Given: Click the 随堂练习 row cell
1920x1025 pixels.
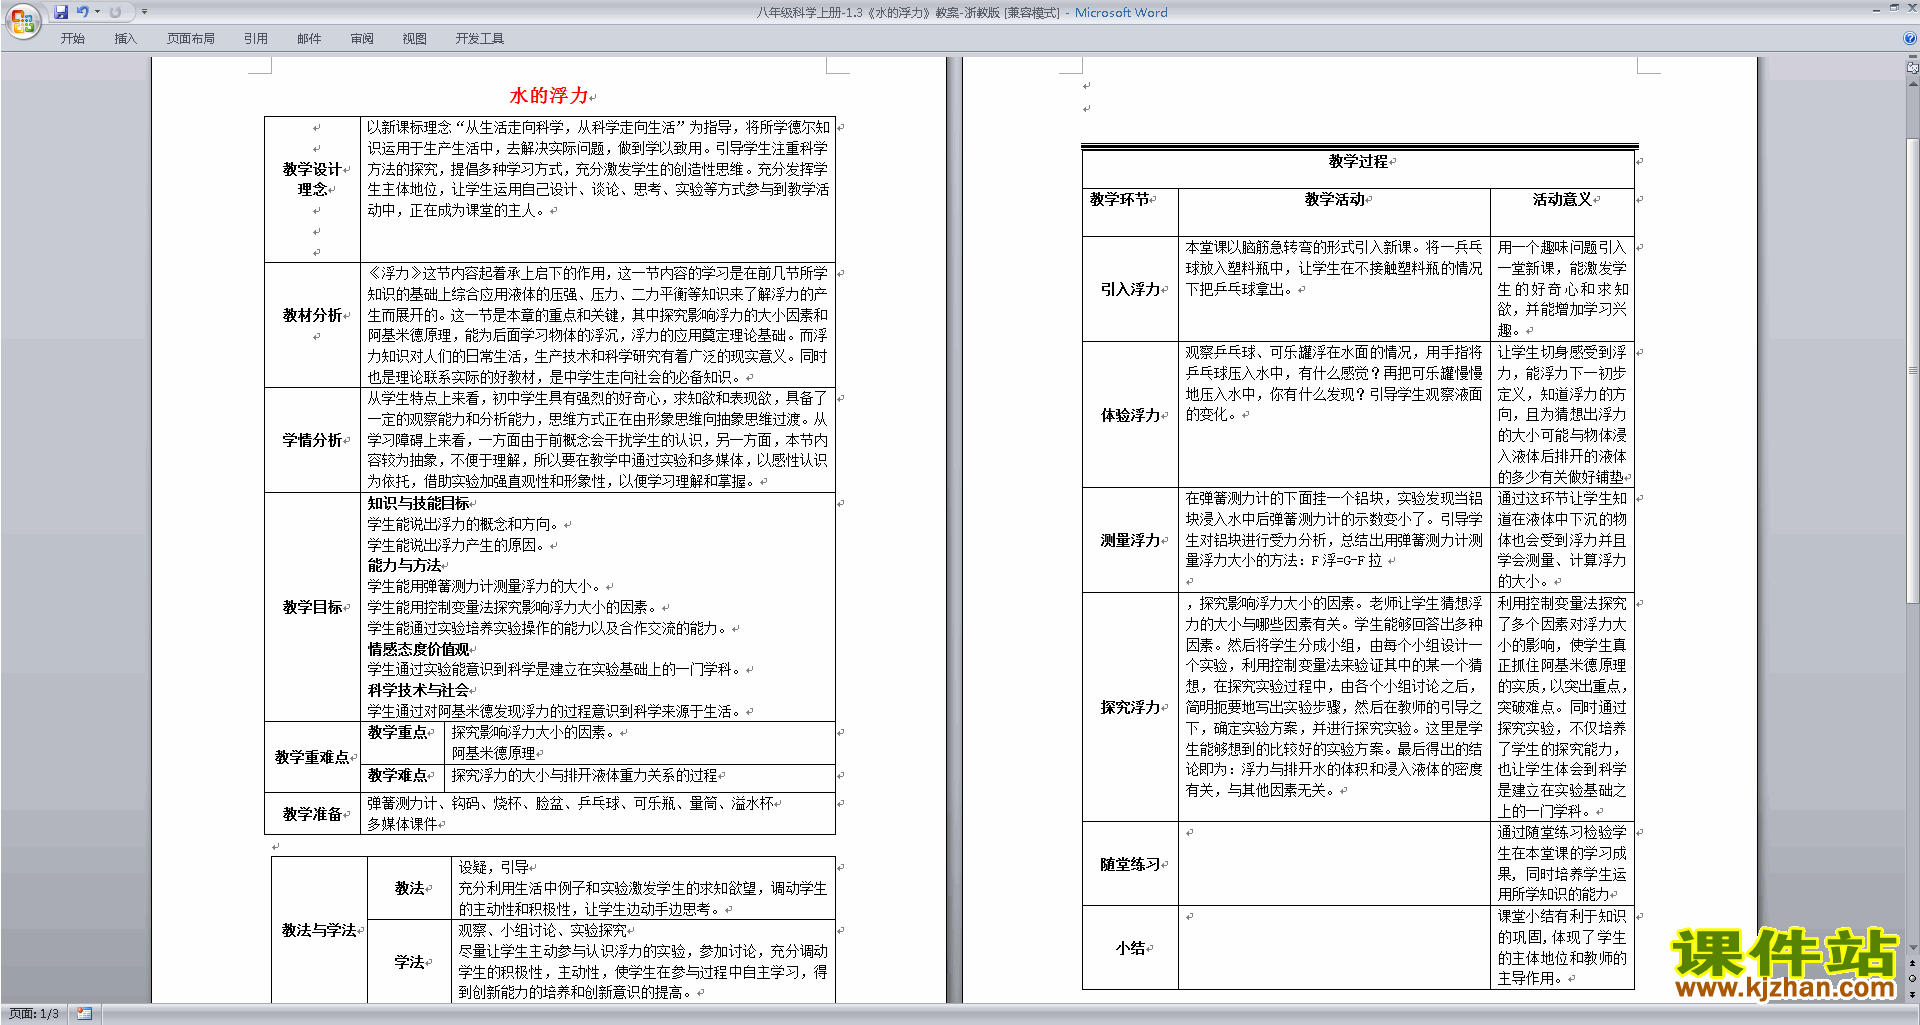Looking at the screenshot, I should pos(1130,864).
